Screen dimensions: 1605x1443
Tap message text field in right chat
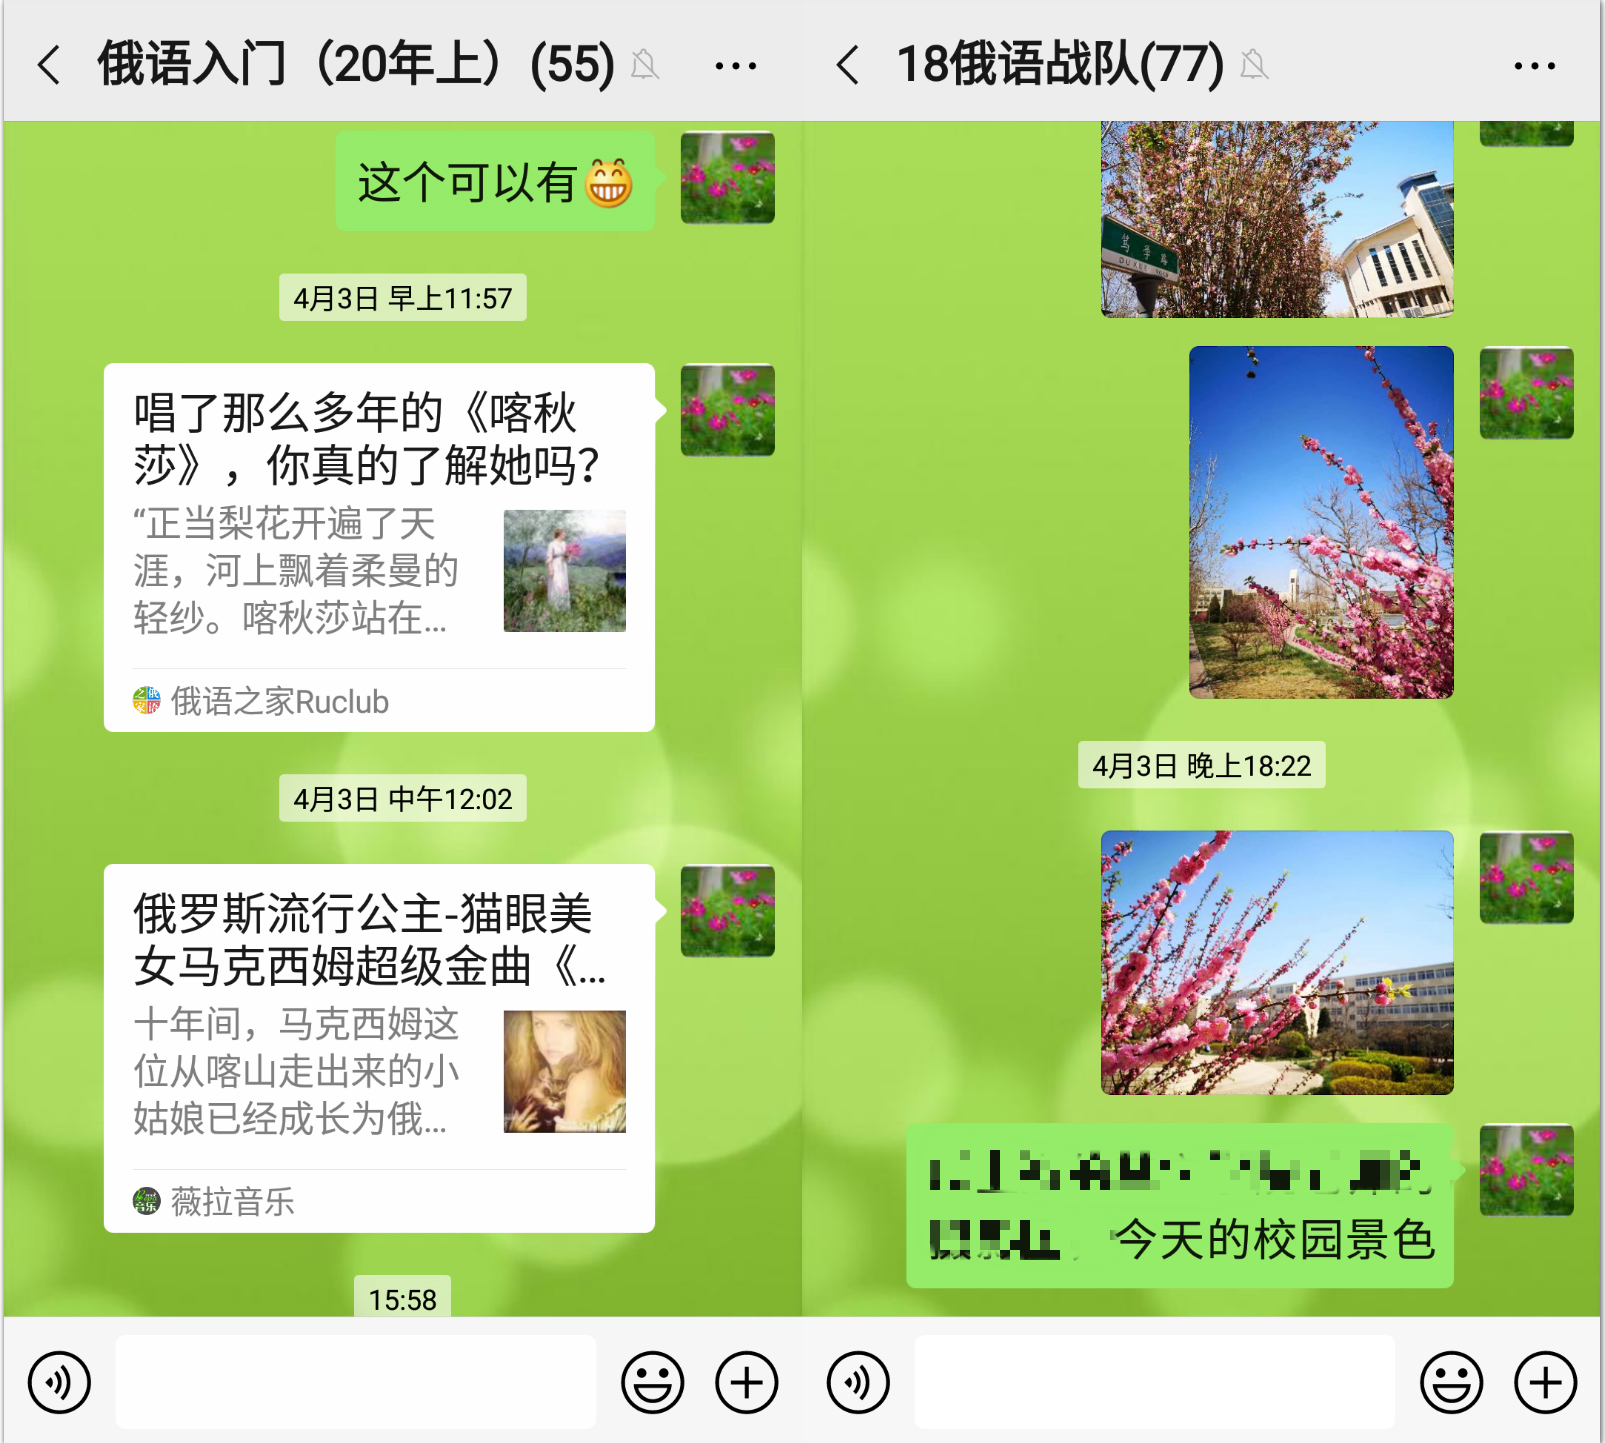(1154, 1383)
